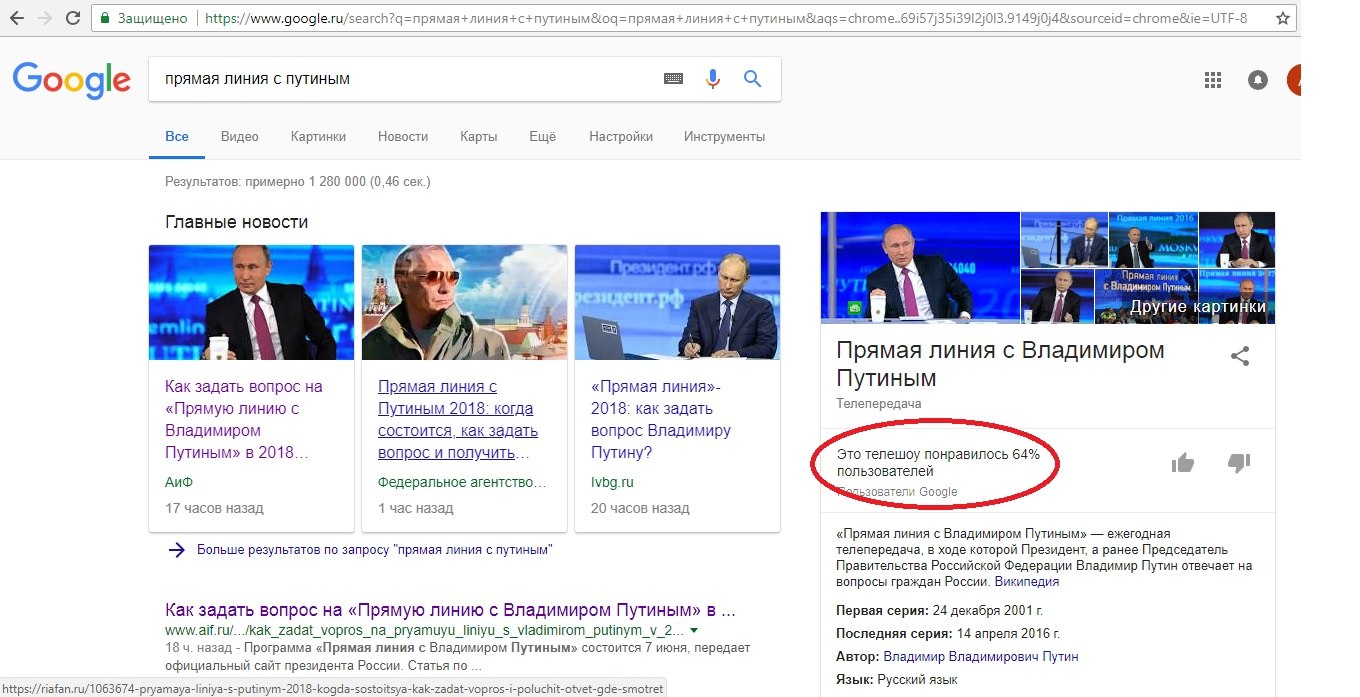Click Телепередача subtitle in knowledge panel
The width and height of the screenshot is (1360, 697).
pos(878,404)
